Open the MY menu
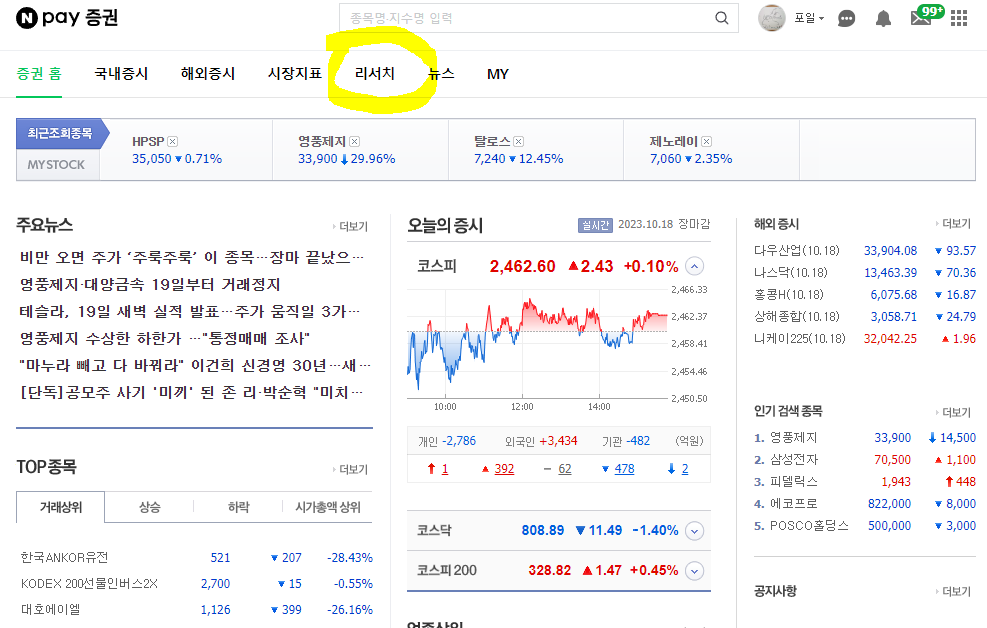 [498, 74]
